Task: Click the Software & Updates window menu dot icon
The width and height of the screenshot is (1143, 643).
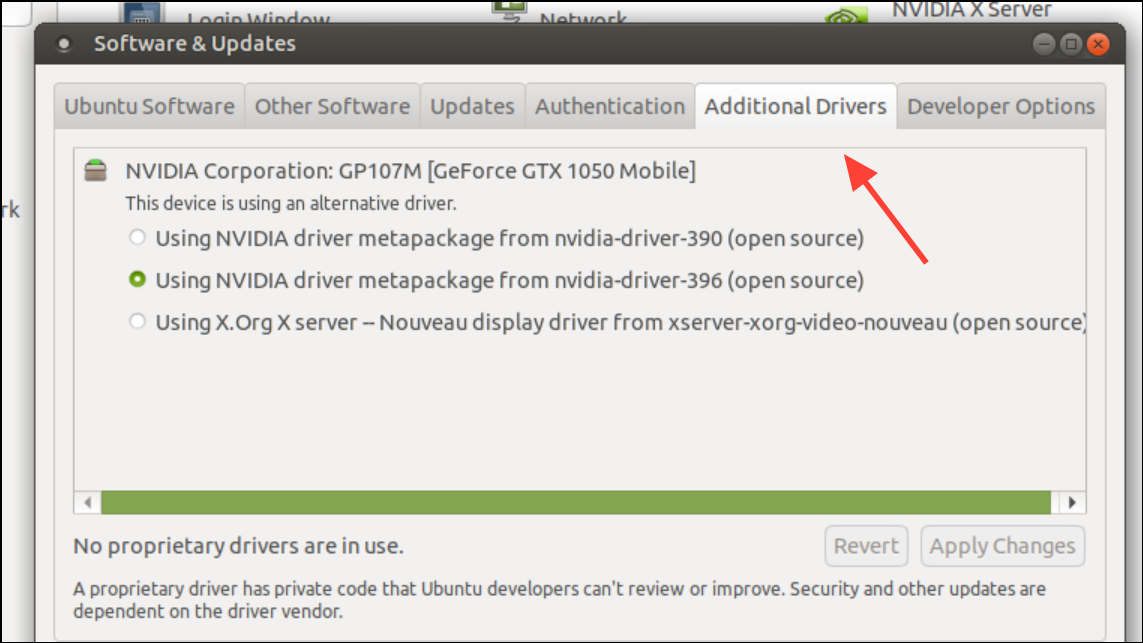Action: coord(64,44)
